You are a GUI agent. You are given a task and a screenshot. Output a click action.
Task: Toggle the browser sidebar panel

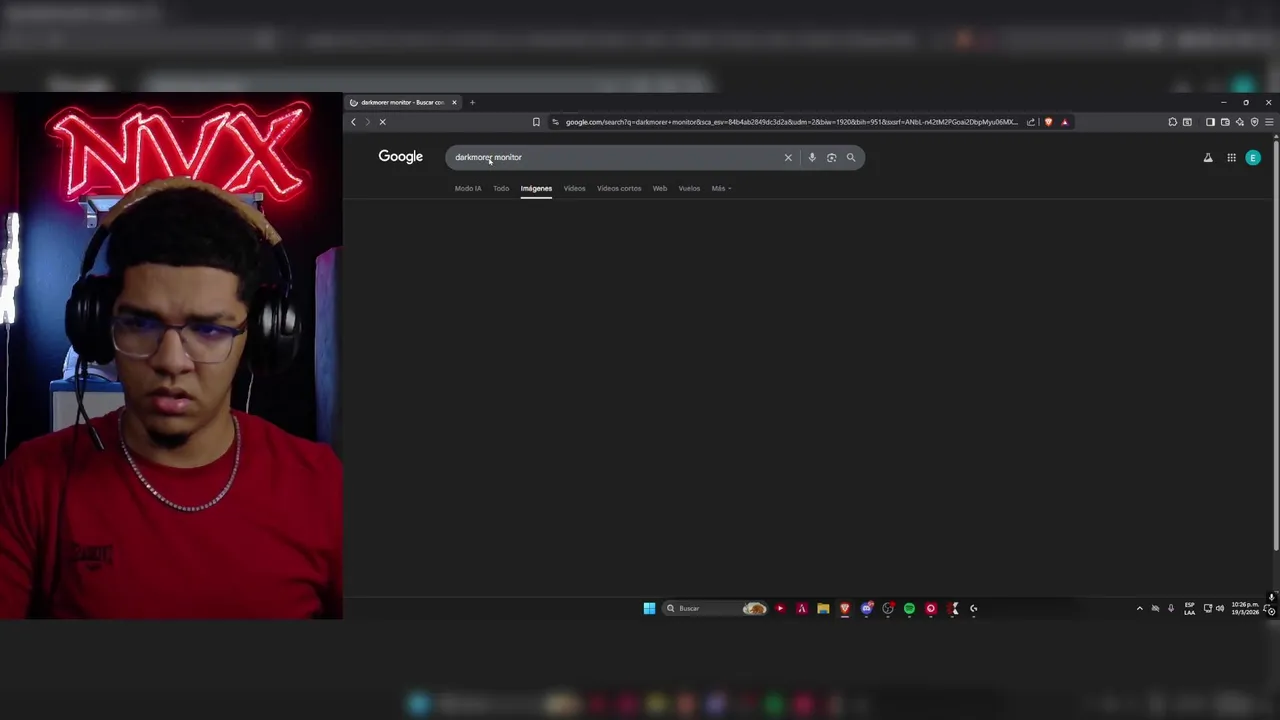(1210, 122)
